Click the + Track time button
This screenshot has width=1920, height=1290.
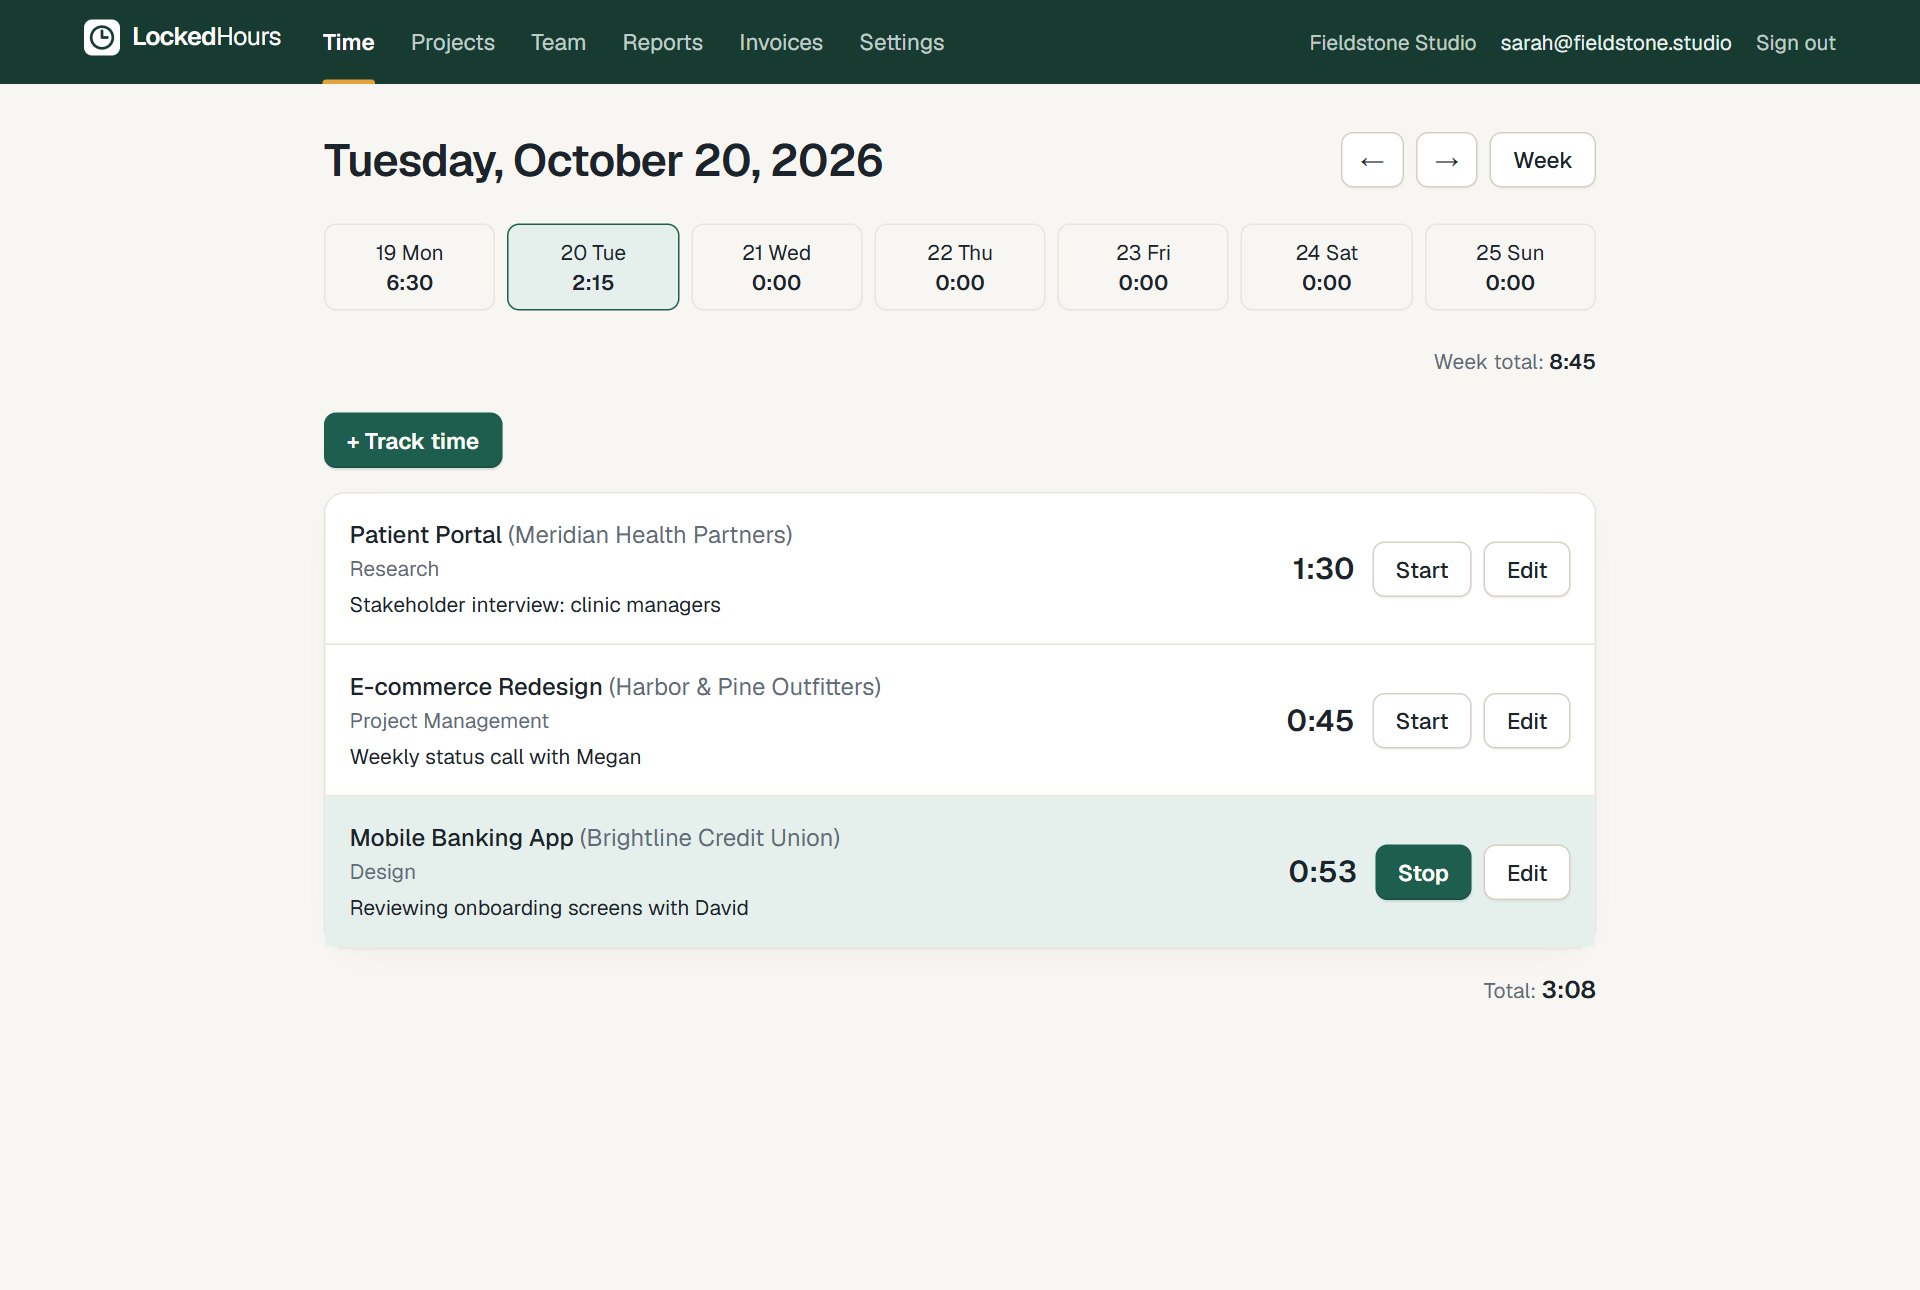[413, 440]
